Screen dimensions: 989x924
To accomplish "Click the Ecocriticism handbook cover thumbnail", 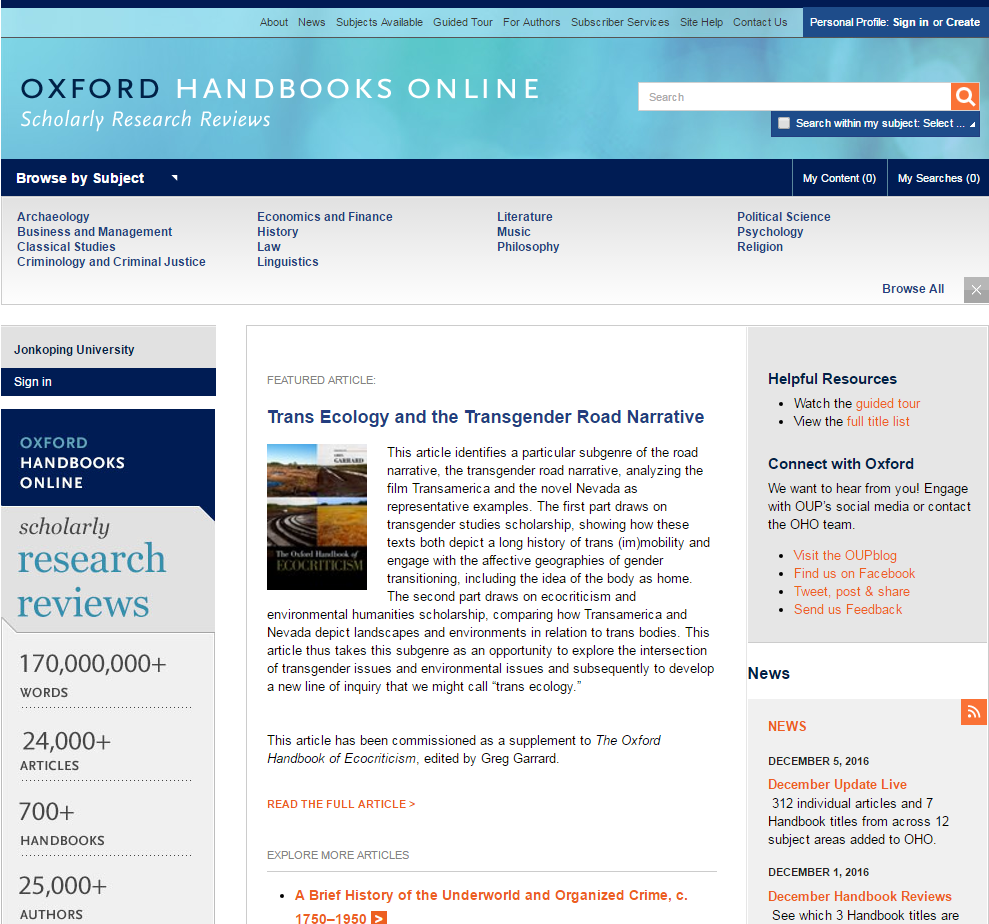I will [x=316, y=516].
